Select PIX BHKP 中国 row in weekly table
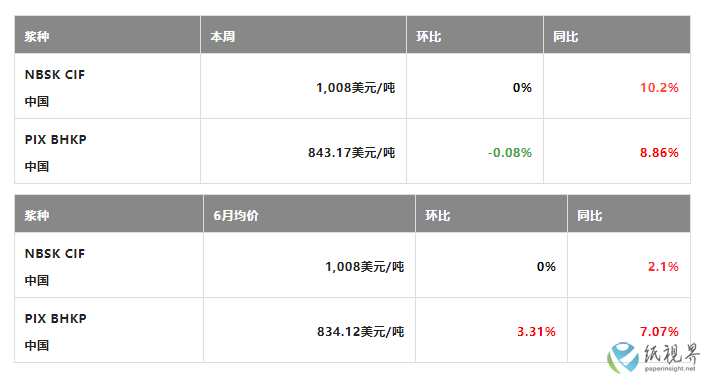 pyautogui.click(x=352, y=151)
